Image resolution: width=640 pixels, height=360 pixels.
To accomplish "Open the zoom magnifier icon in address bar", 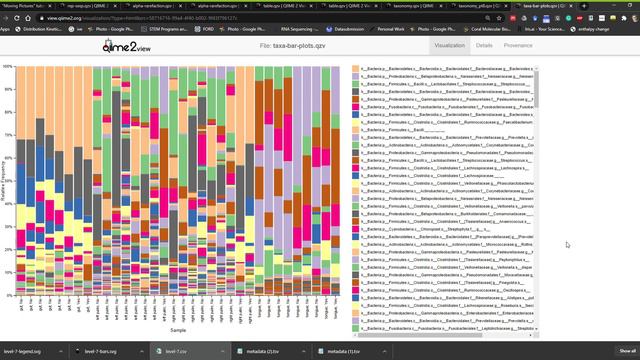I will point(488,18).
